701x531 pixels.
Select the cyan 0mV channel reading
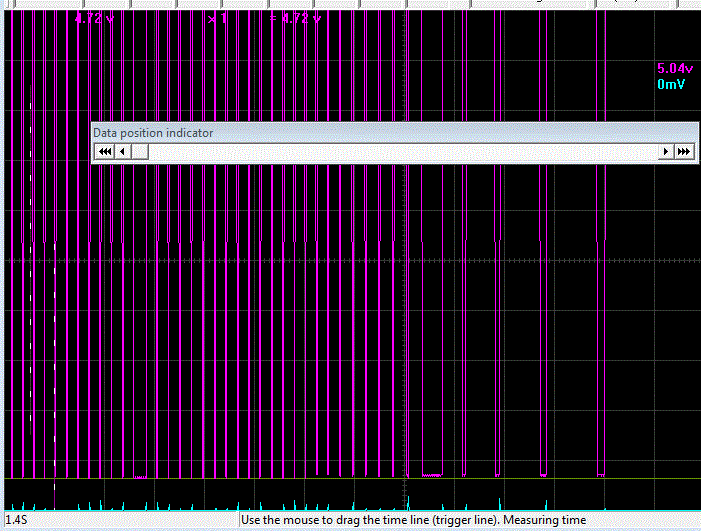point(671,85)
